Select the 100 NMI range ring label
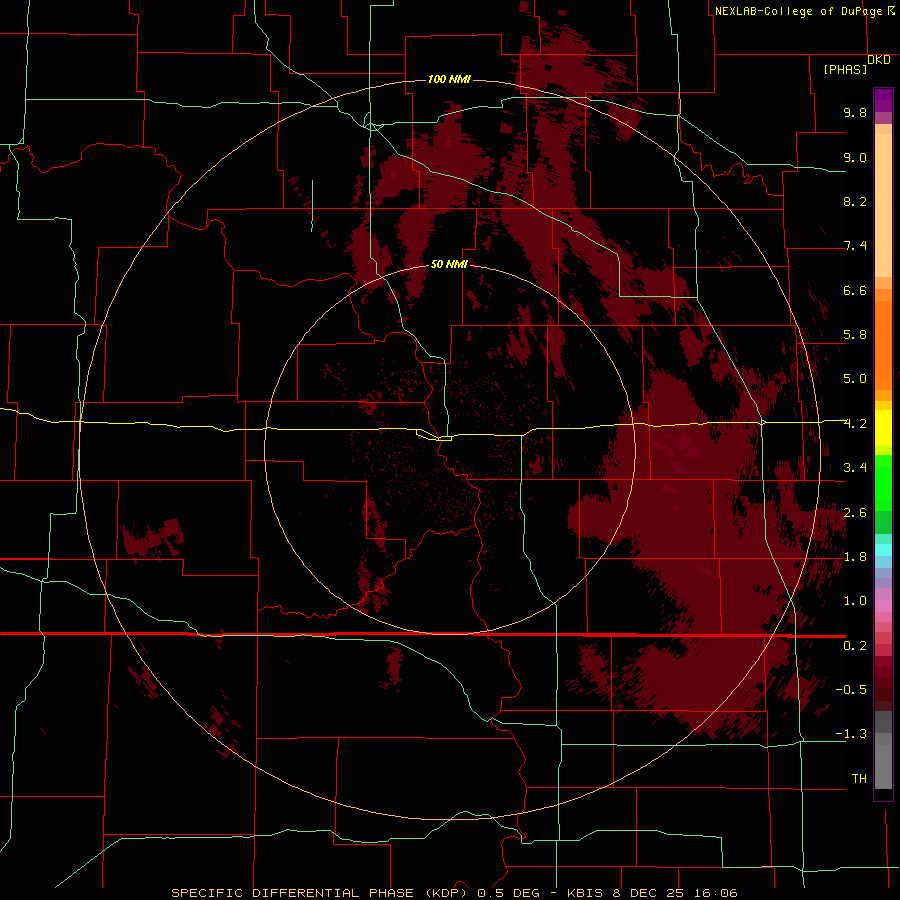This screenshot has width=900, height=900. 449,79
